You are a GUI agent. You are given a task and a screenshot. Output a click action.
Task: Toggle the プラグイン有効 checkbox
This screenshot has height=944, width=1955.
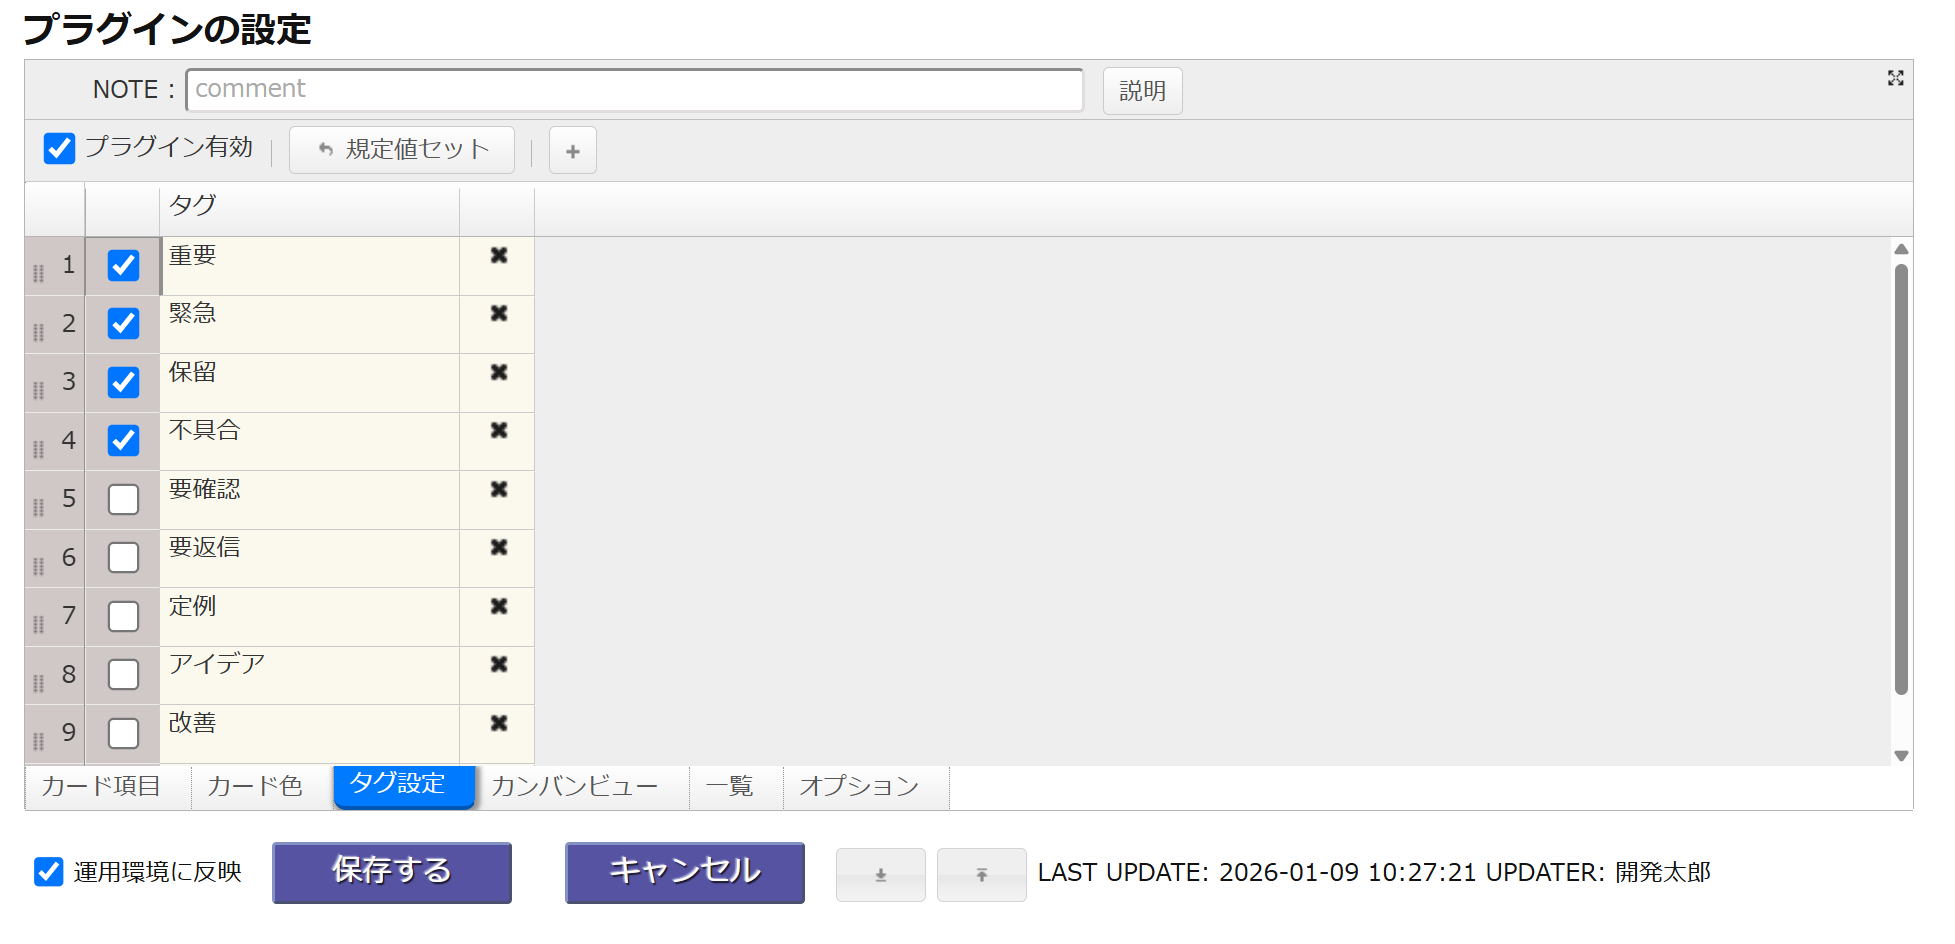(x=59, y=149)
